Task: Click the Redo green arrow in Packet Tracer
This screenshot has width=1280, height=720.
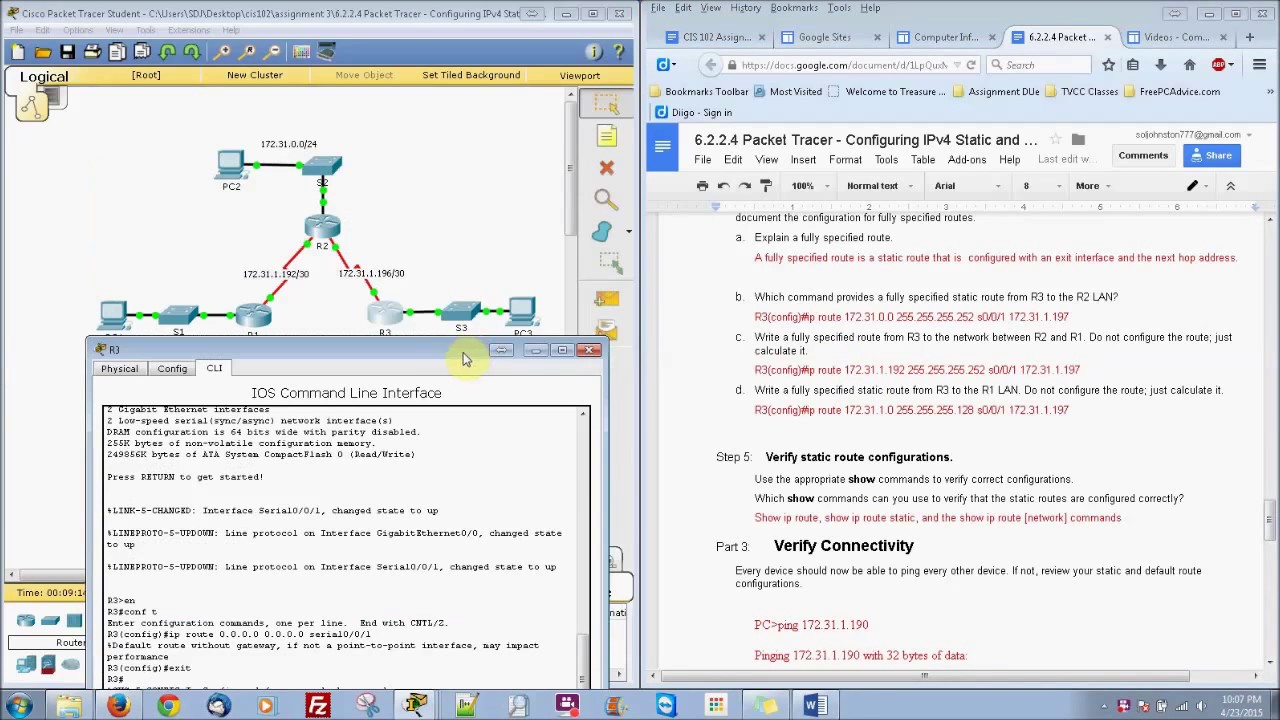Action: [192, 52]
